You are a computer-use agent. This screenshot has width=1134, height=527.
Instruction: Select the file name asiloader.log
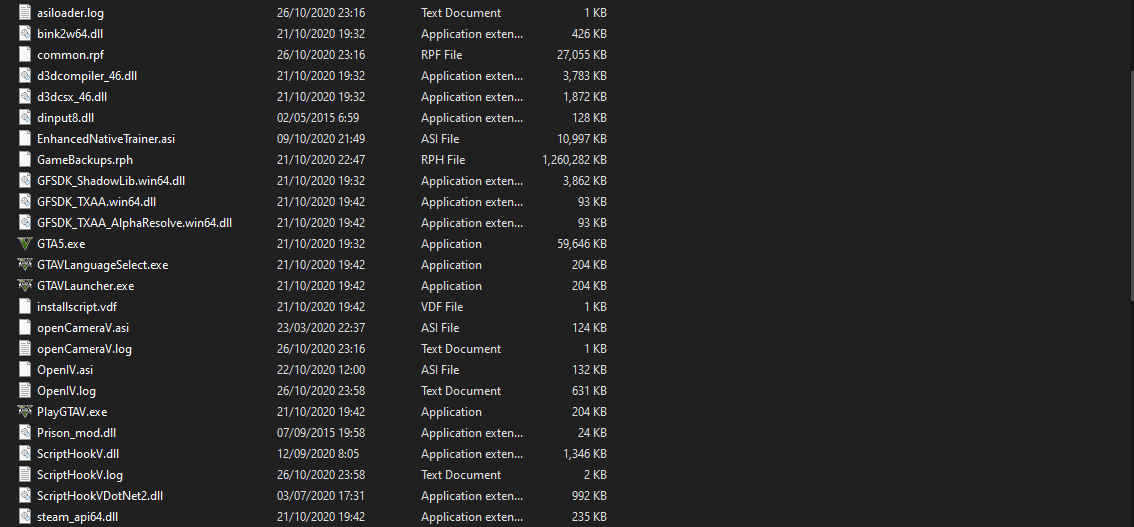coord(70,12)
